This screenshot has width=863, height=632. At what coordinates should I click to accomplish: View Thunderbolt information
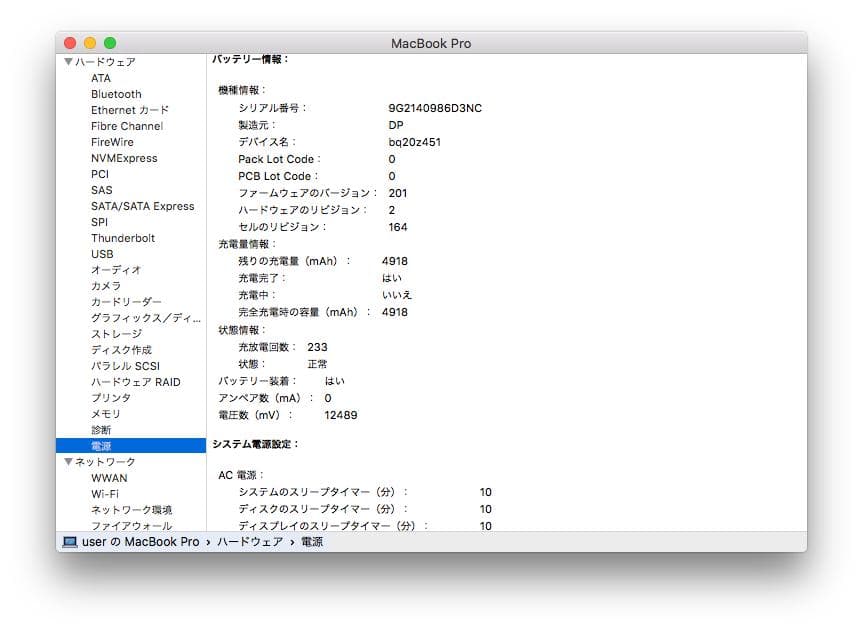(123, 238)
